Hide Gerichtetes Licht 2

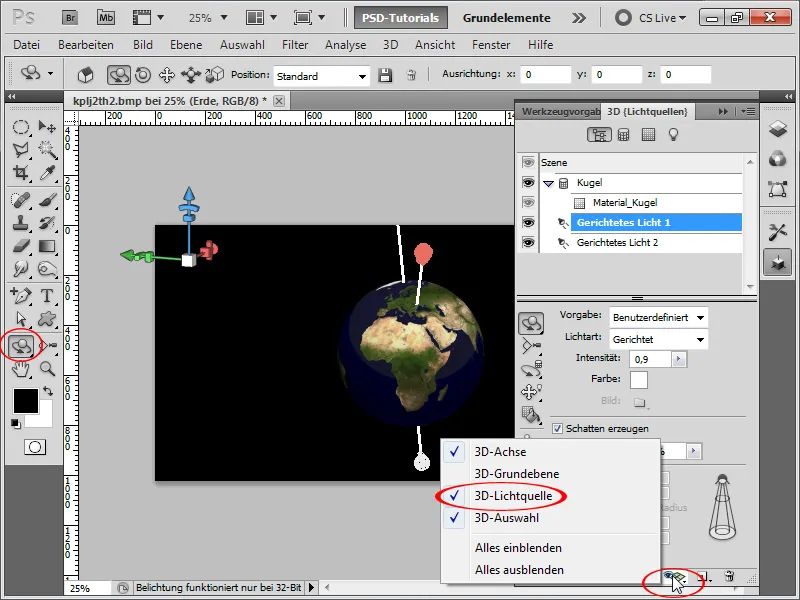[x=528, y=242]
